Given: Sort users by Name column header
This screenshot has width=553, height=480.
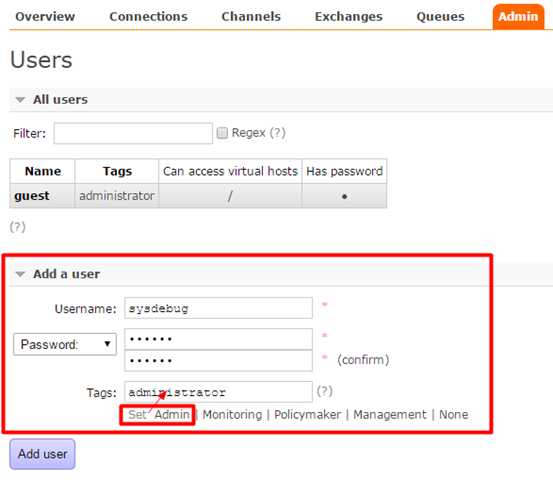Looking at the screenshot, I should coord(43,171).
